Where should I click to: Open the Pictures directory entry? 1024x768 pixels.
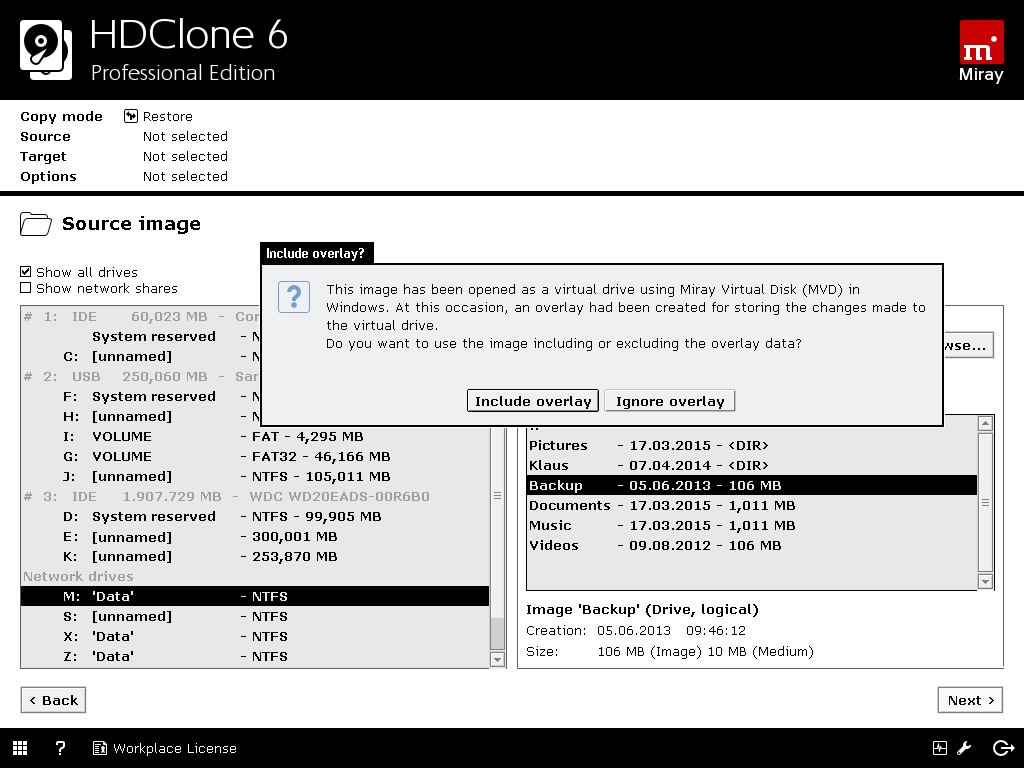[752, 445]
